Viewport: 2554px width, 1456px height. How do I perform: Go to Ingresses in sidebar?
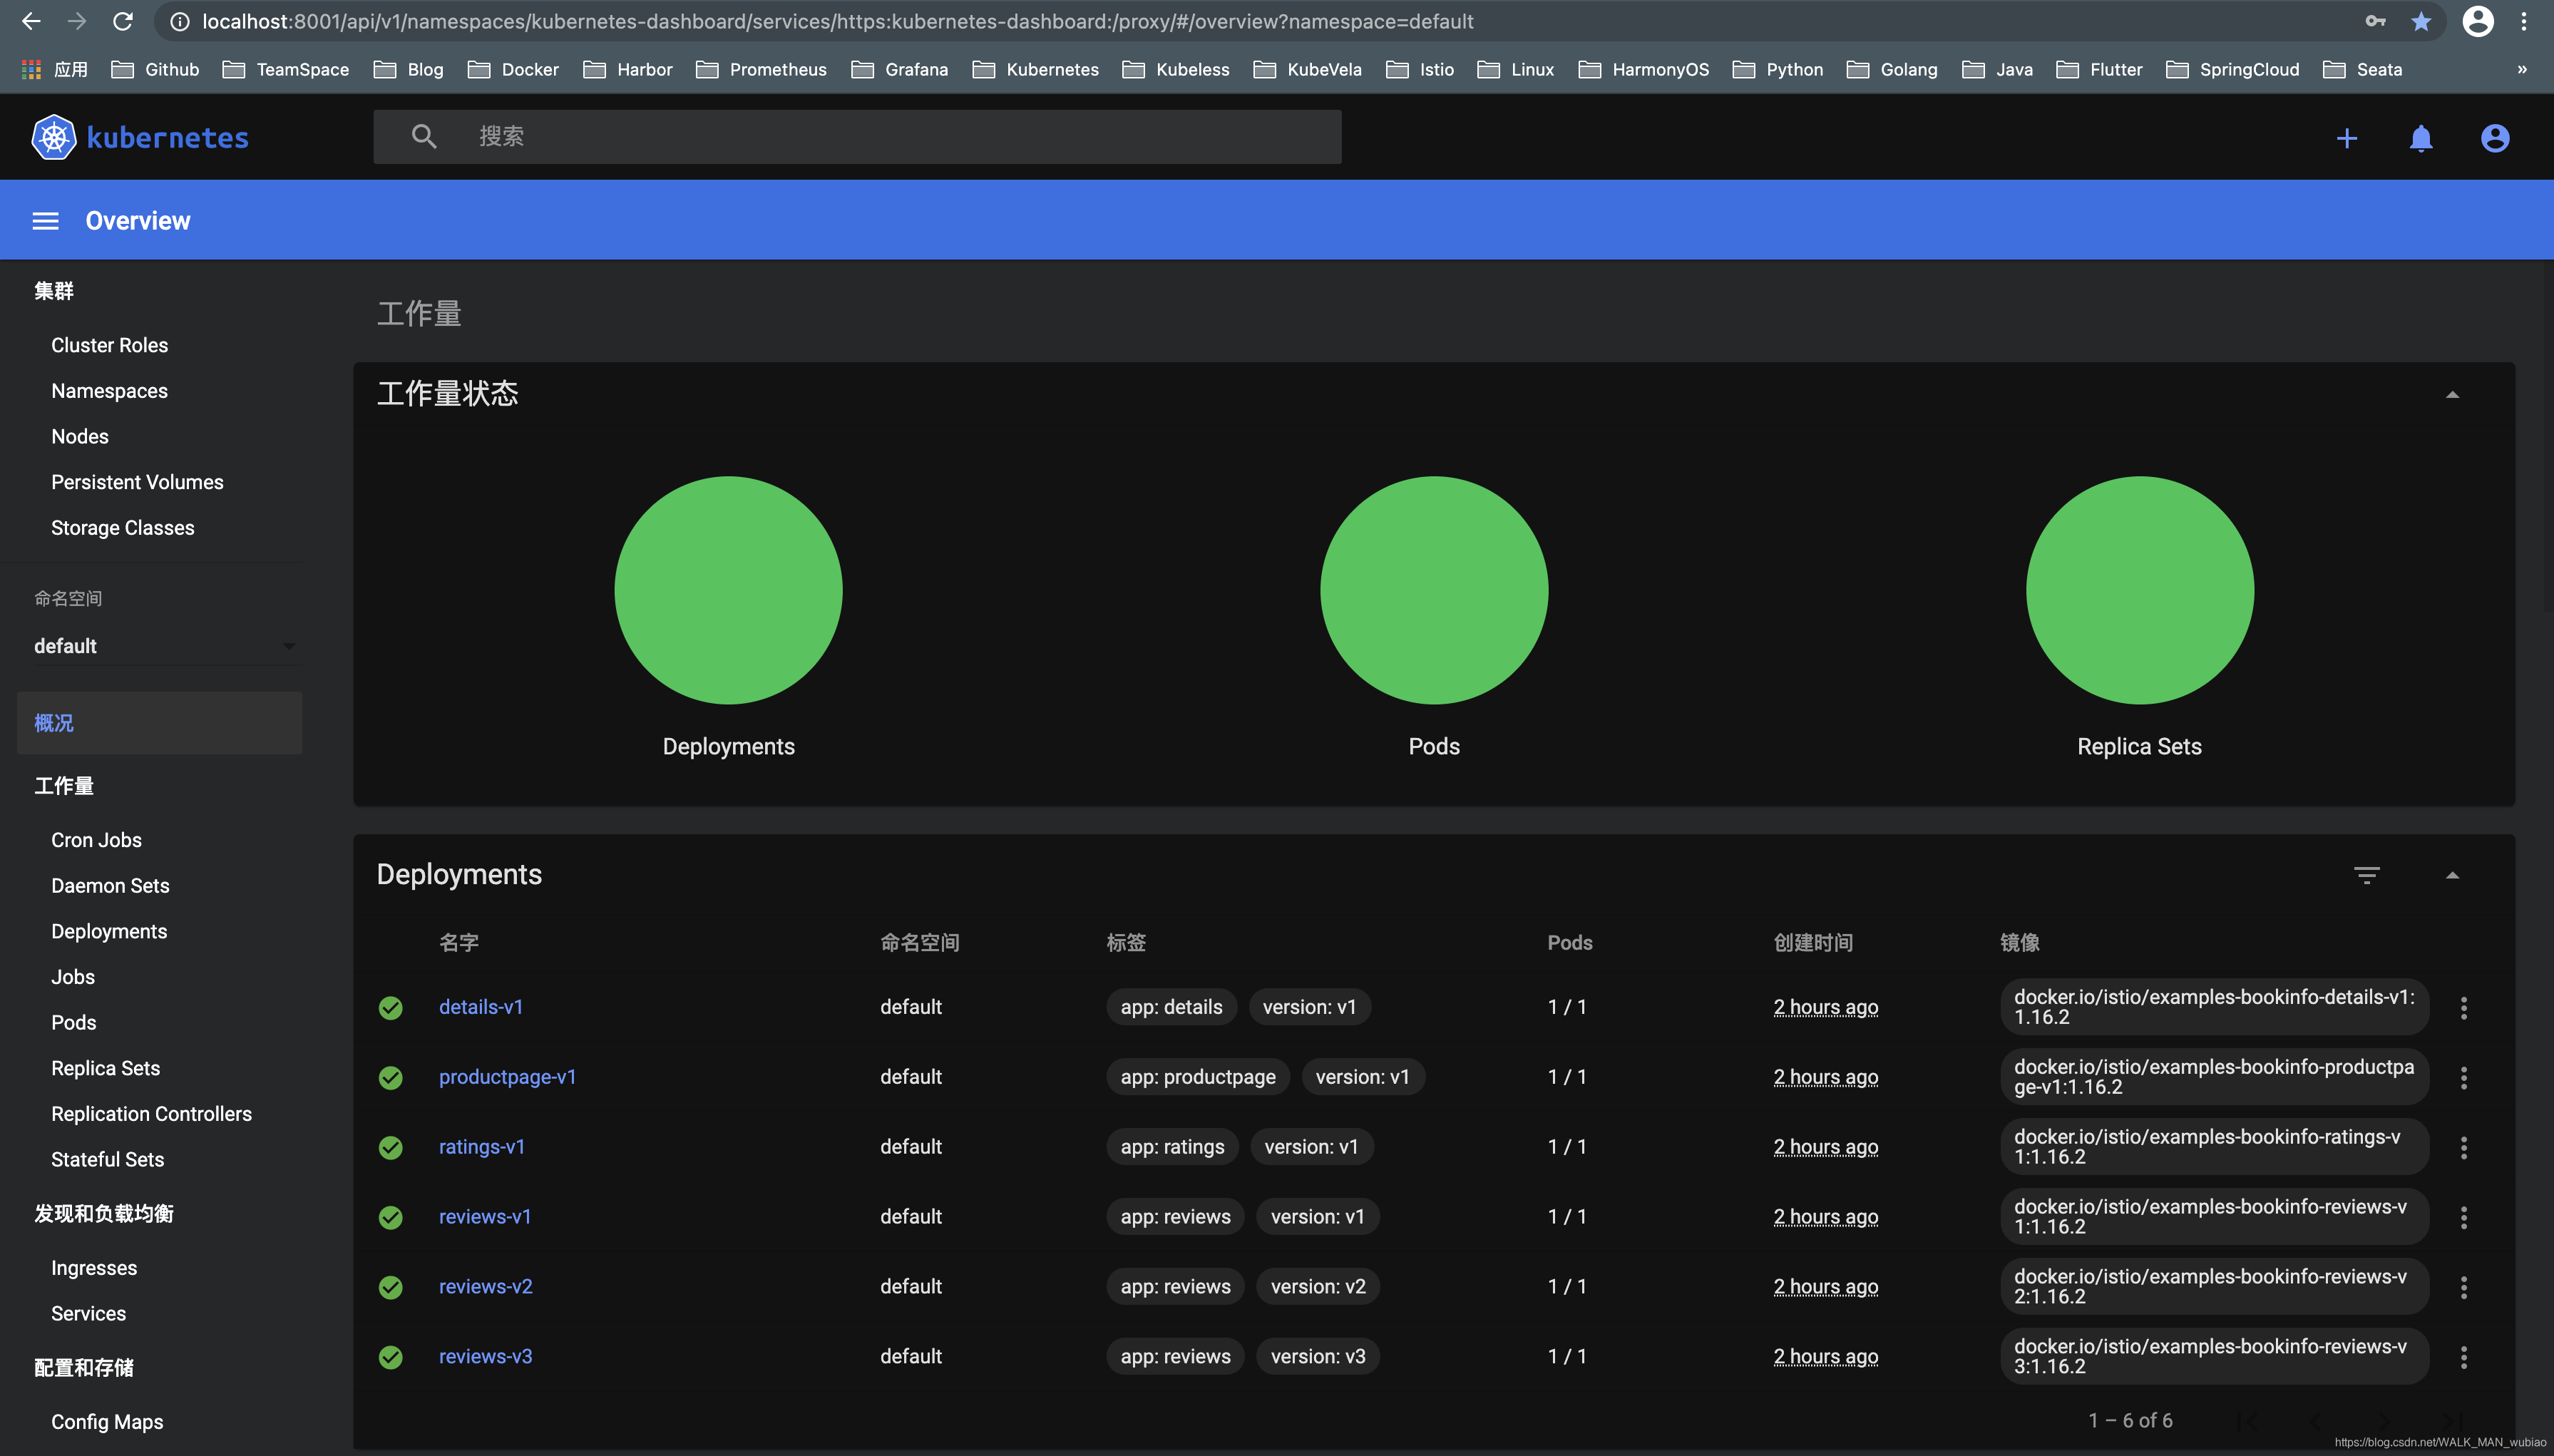(94, 1268)
